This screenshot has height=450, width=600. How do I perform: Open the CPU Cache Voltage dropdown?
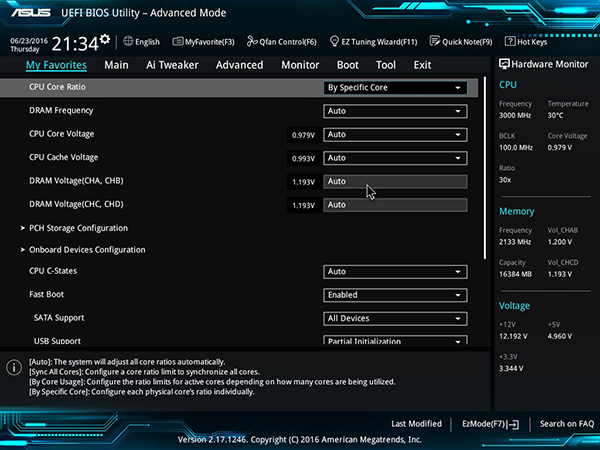click(395, 158)
